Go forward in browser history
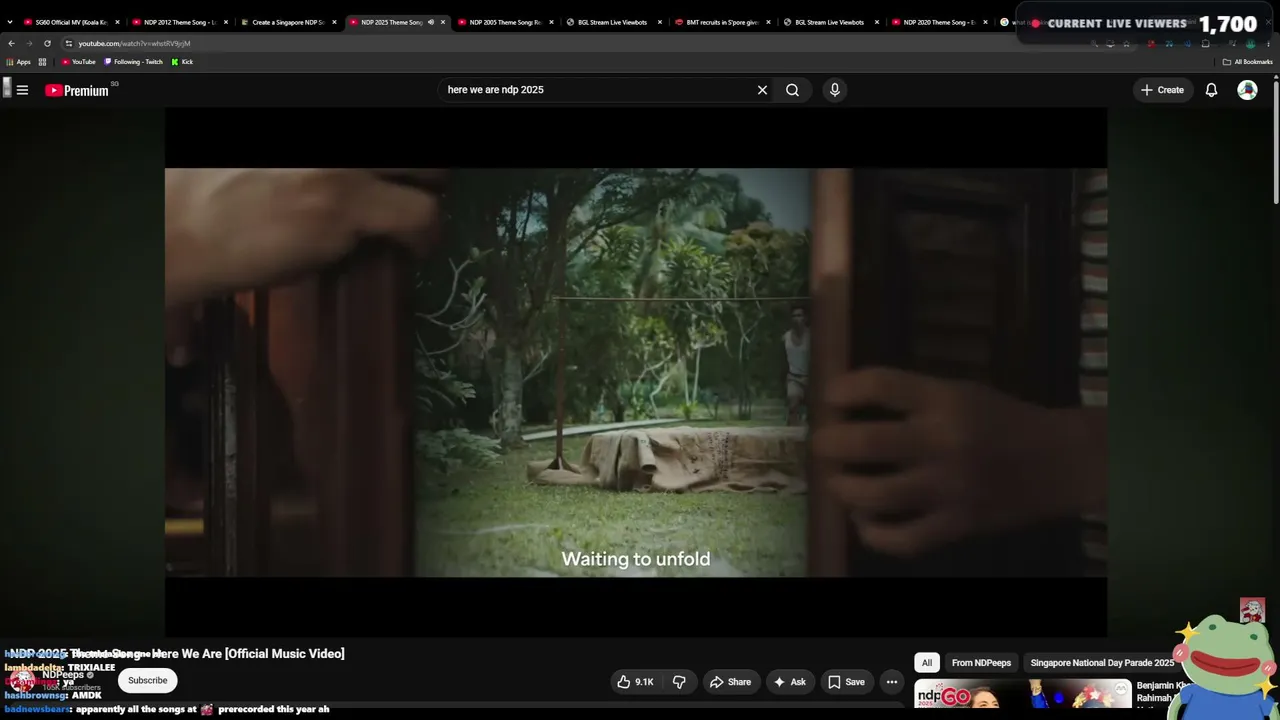The width and height of the screenshot is (1280, 720). point(29,43)
